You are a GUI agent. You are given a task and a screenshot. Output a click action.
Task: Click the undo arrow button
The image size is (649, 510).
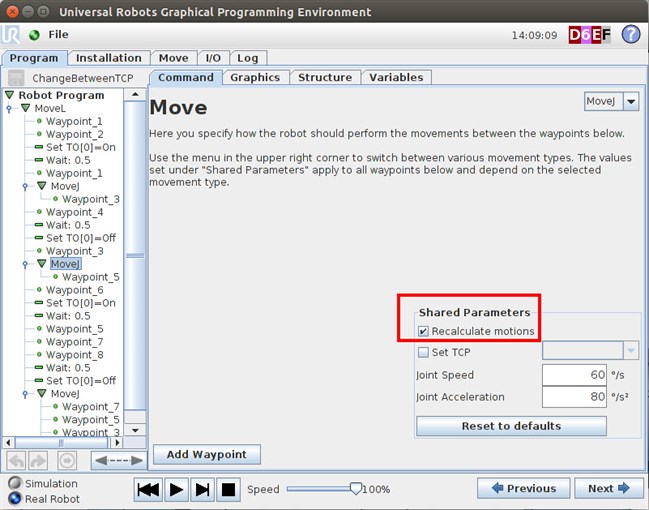(17, 461)
